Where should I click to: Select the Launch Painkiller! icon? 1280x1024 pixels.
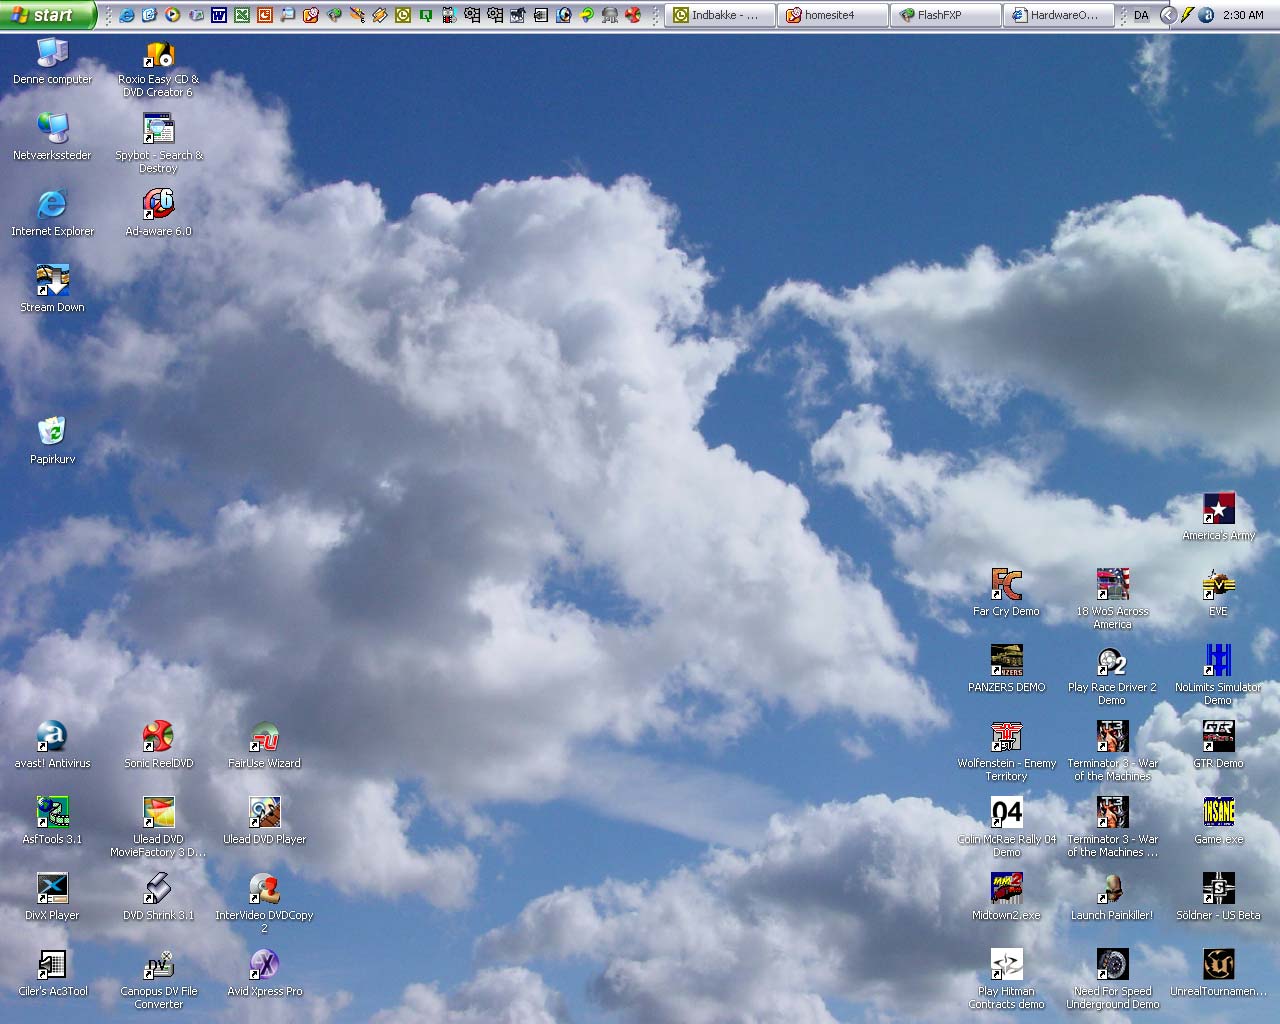[x=1112, y=898]
